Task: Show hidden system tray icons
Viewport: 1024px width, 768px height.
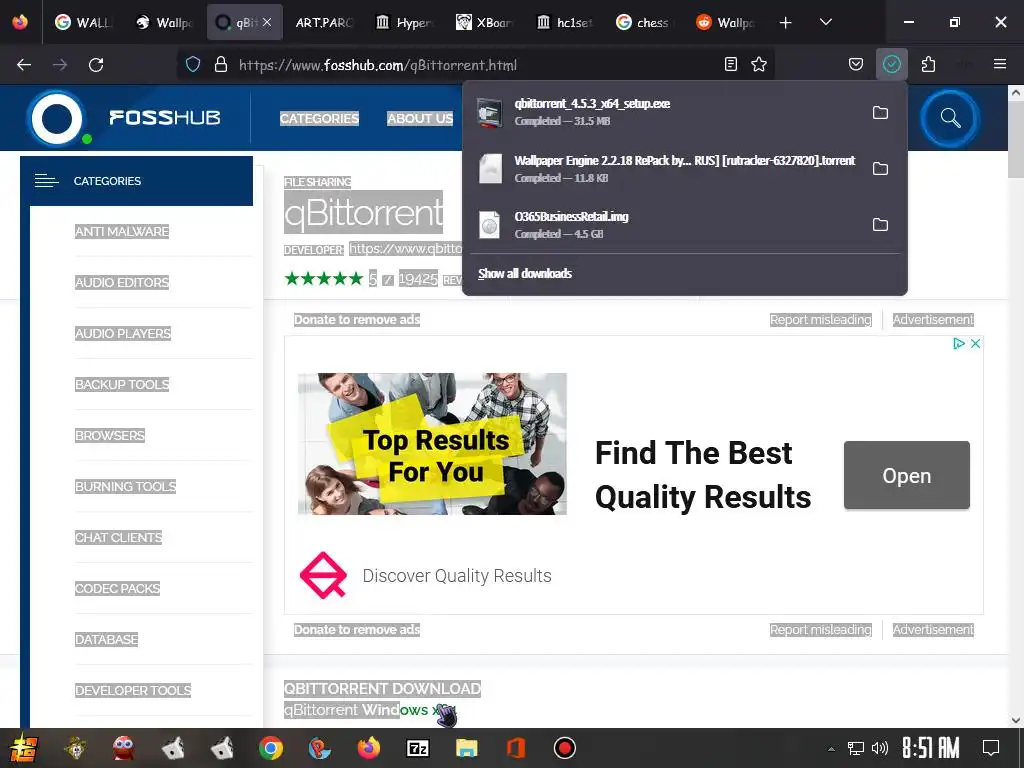Action: click(x=831, y=748)
